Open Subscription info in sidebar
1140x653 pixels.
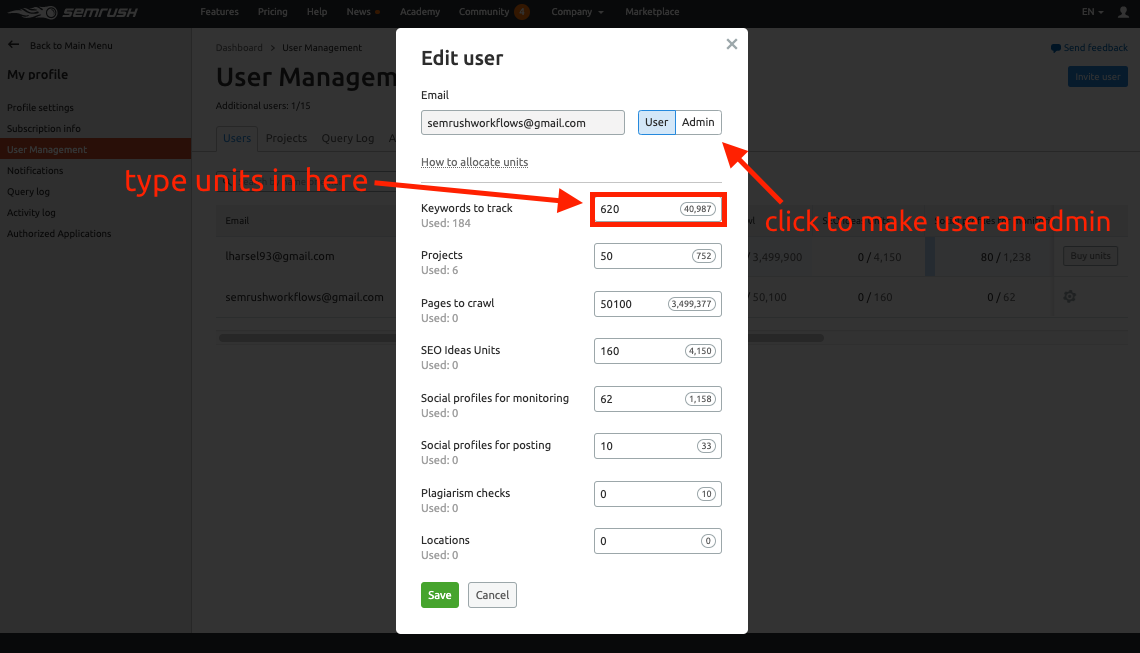44,129
